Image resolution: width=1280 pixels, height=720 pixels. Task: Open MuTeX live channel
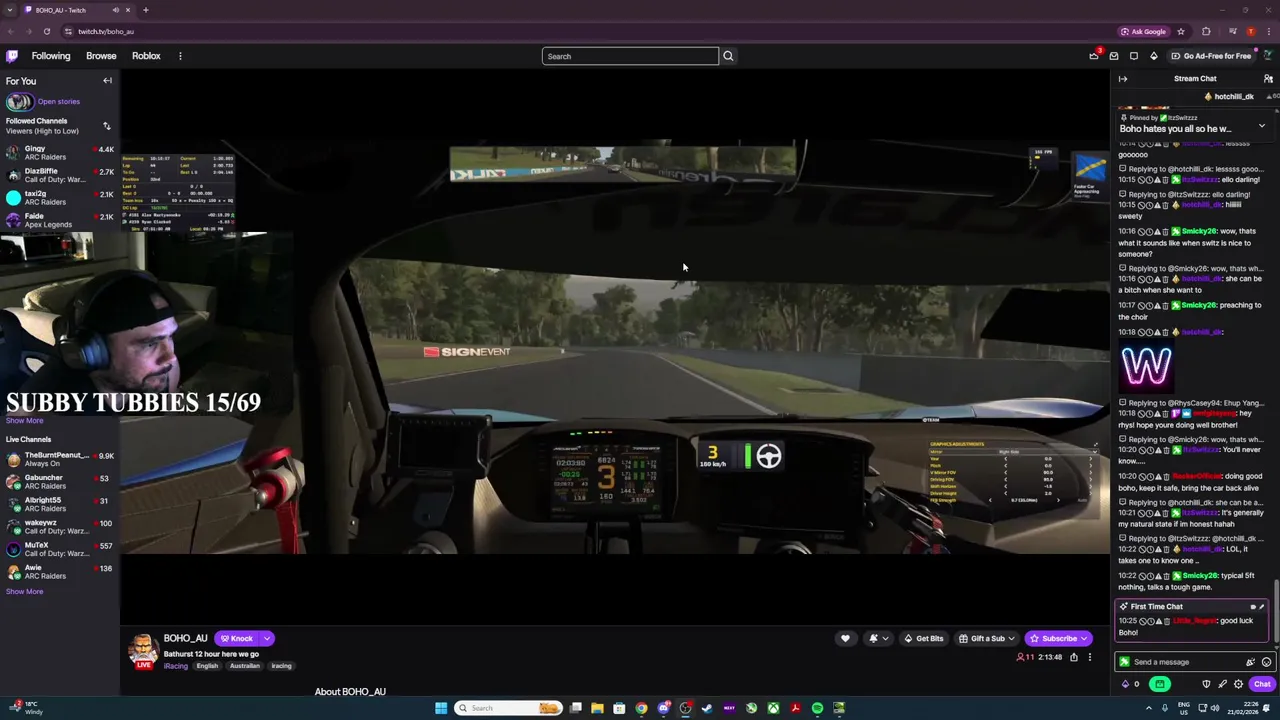click(x=60, y=549)
